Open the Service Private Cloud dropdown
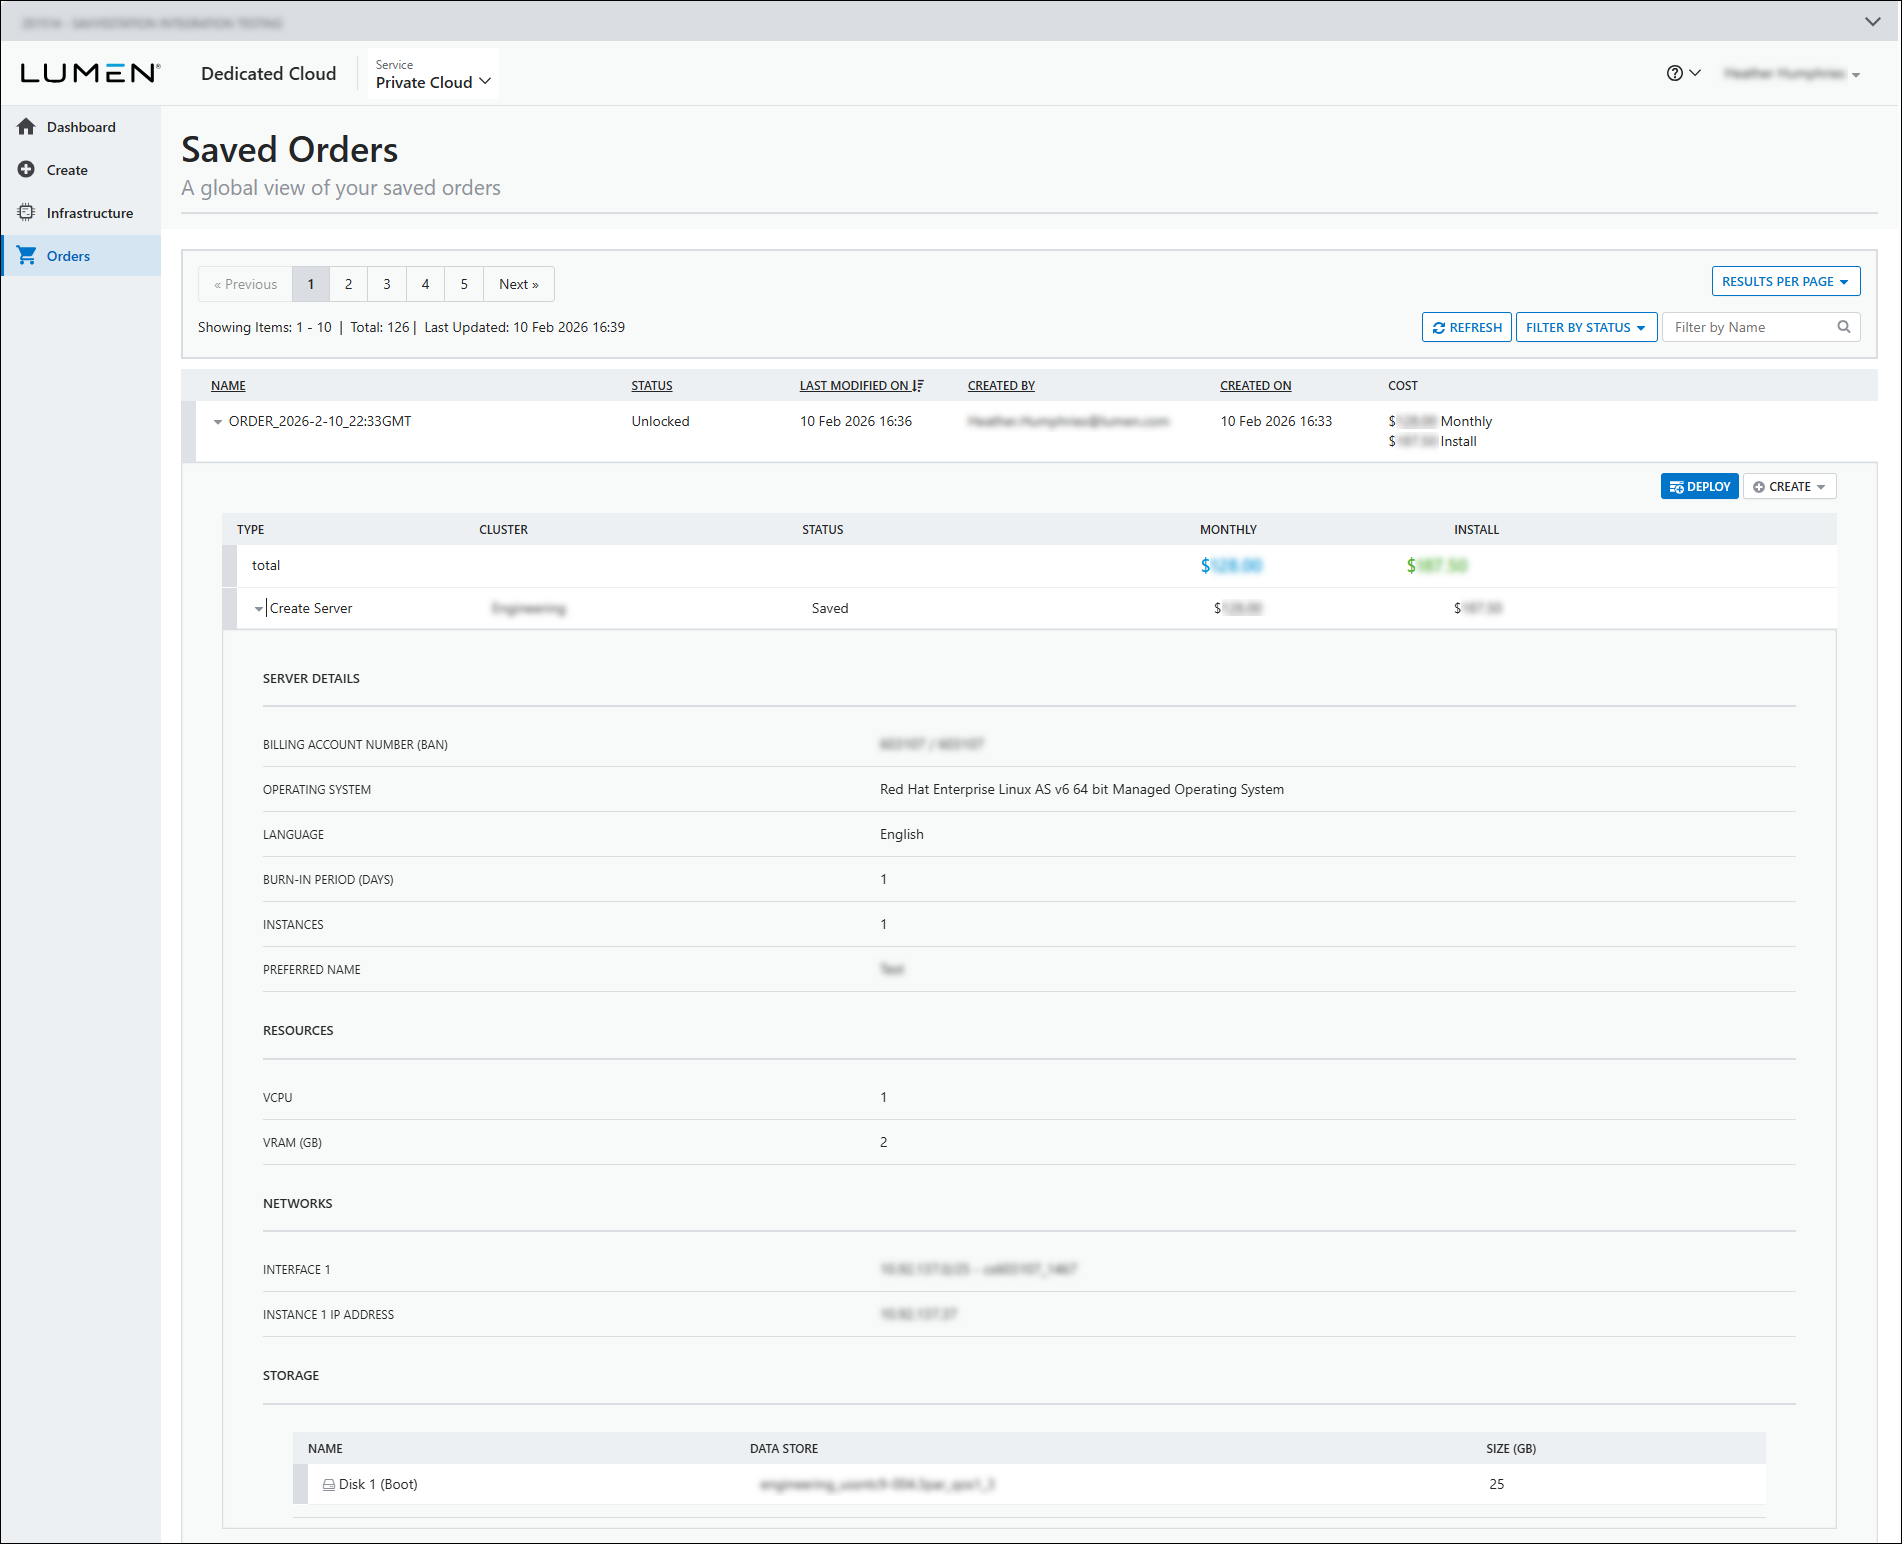The height and width of the screenshot is (1544, 1902). coord(433,74)
